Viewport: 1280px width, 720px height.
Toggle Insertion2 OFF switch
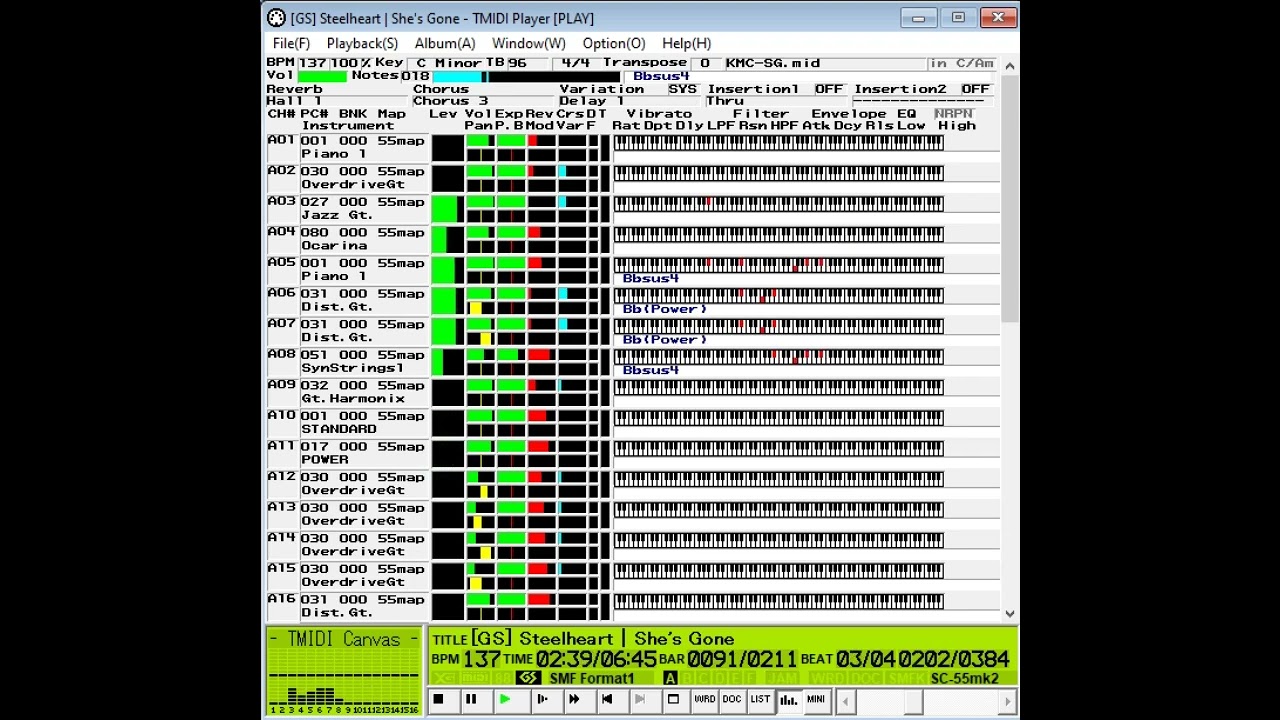[x=975, y=89]
